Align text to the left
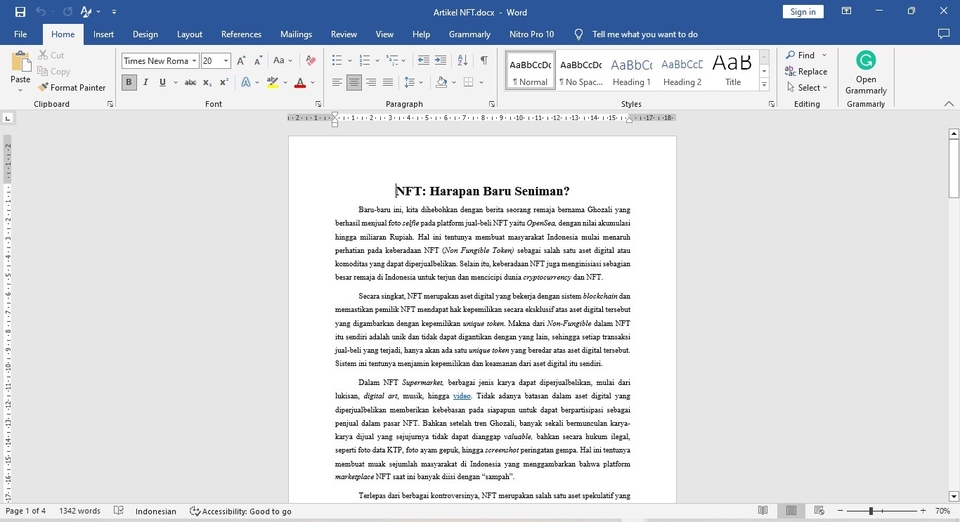This screenshot has width=960, height=522. click(x=337, y=82)
